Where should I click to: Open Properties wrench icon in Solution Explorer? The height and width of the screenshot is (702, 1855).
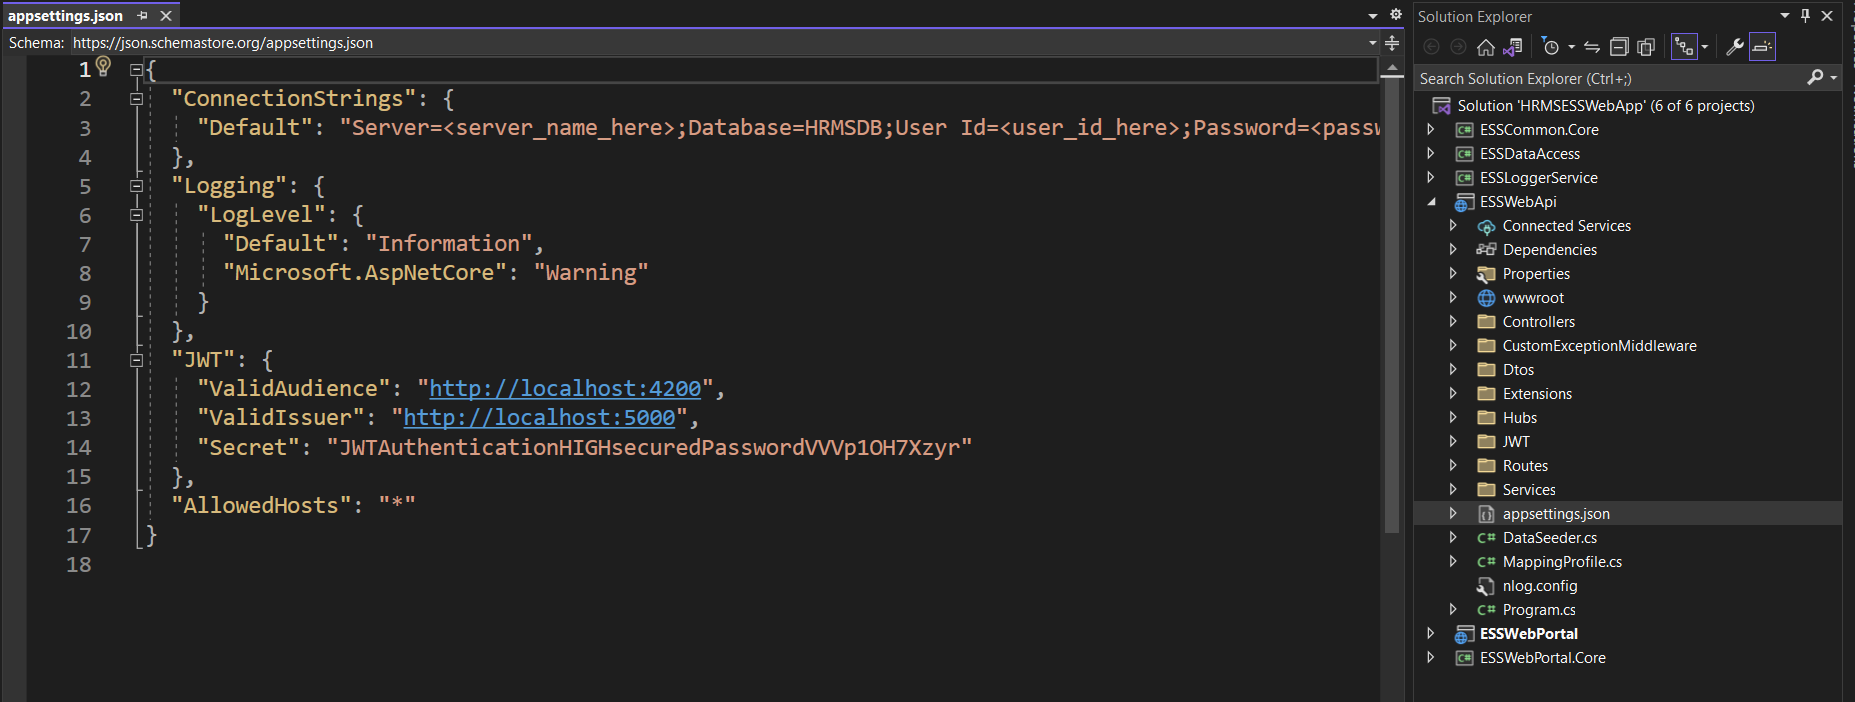[x=1735, y=47]
